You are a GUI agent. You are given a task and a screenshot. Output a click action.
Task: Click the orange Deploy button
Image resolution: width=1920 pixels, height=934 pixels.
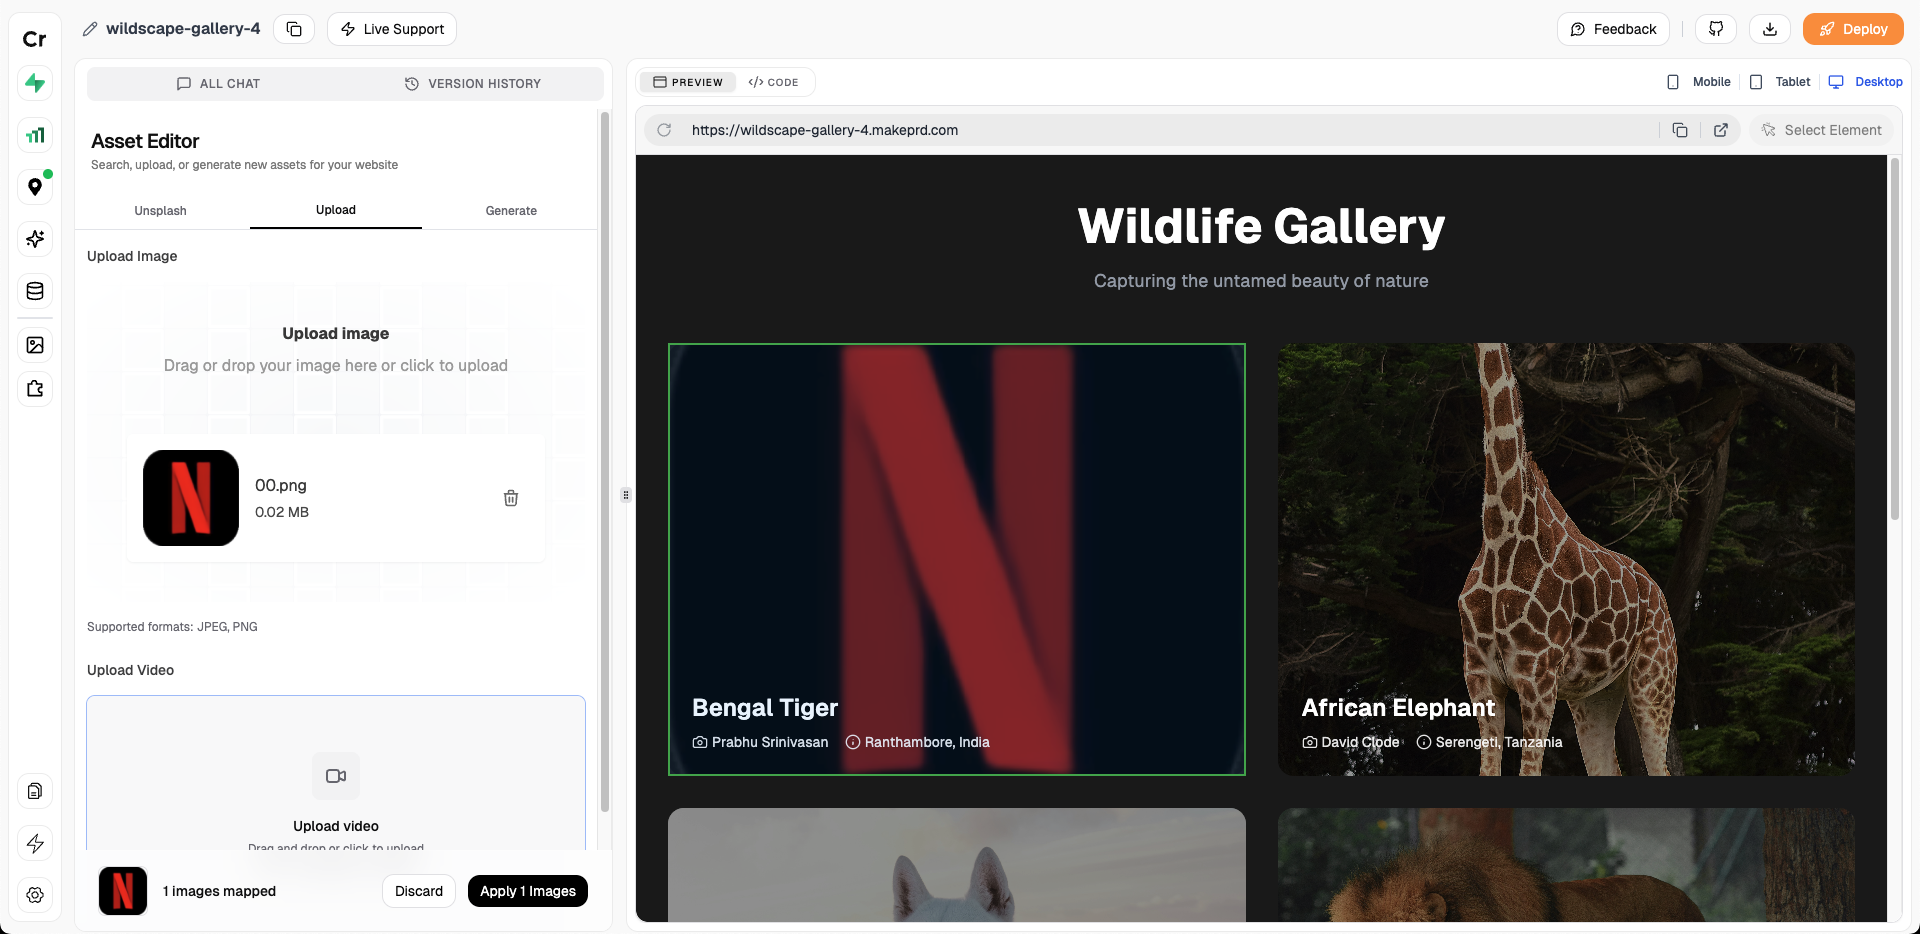click(x=1853, y=29)
